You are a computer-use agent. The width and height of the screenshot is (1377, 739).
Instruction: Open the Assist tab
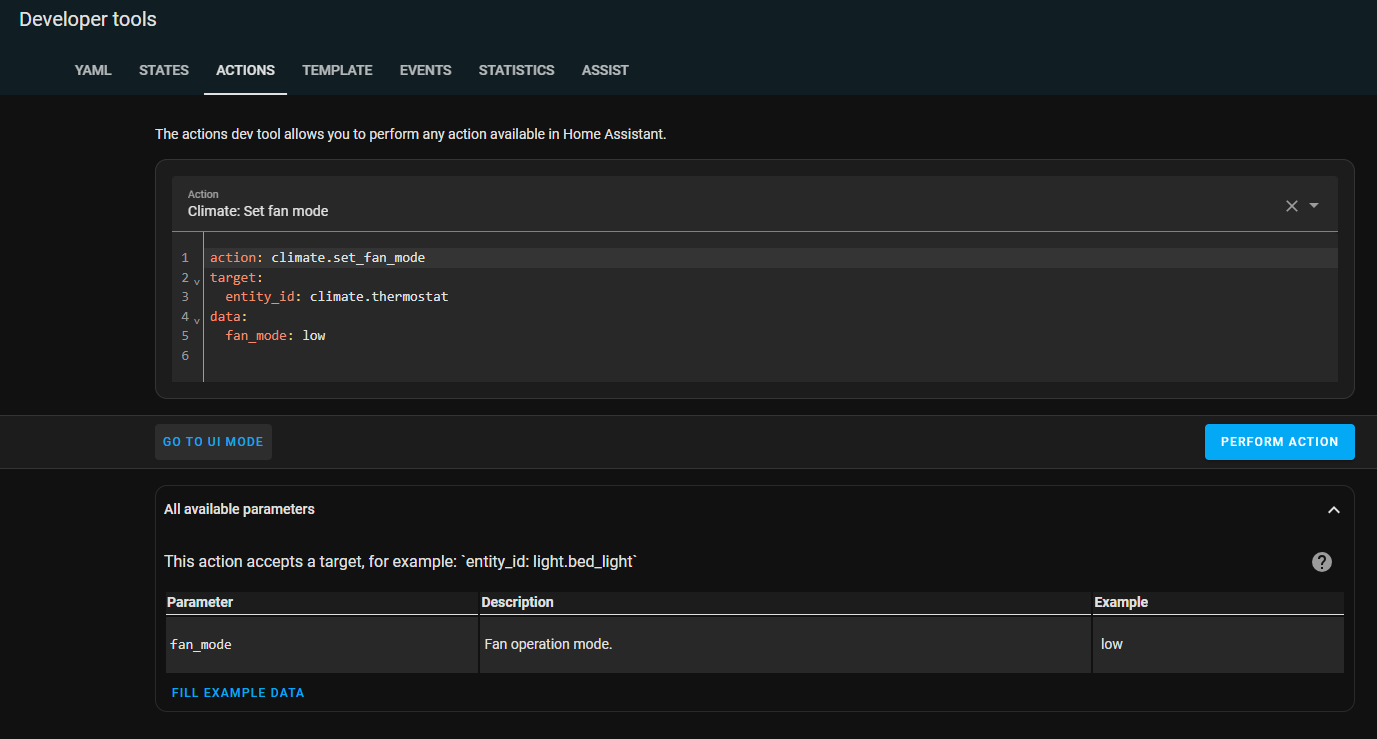605,70
